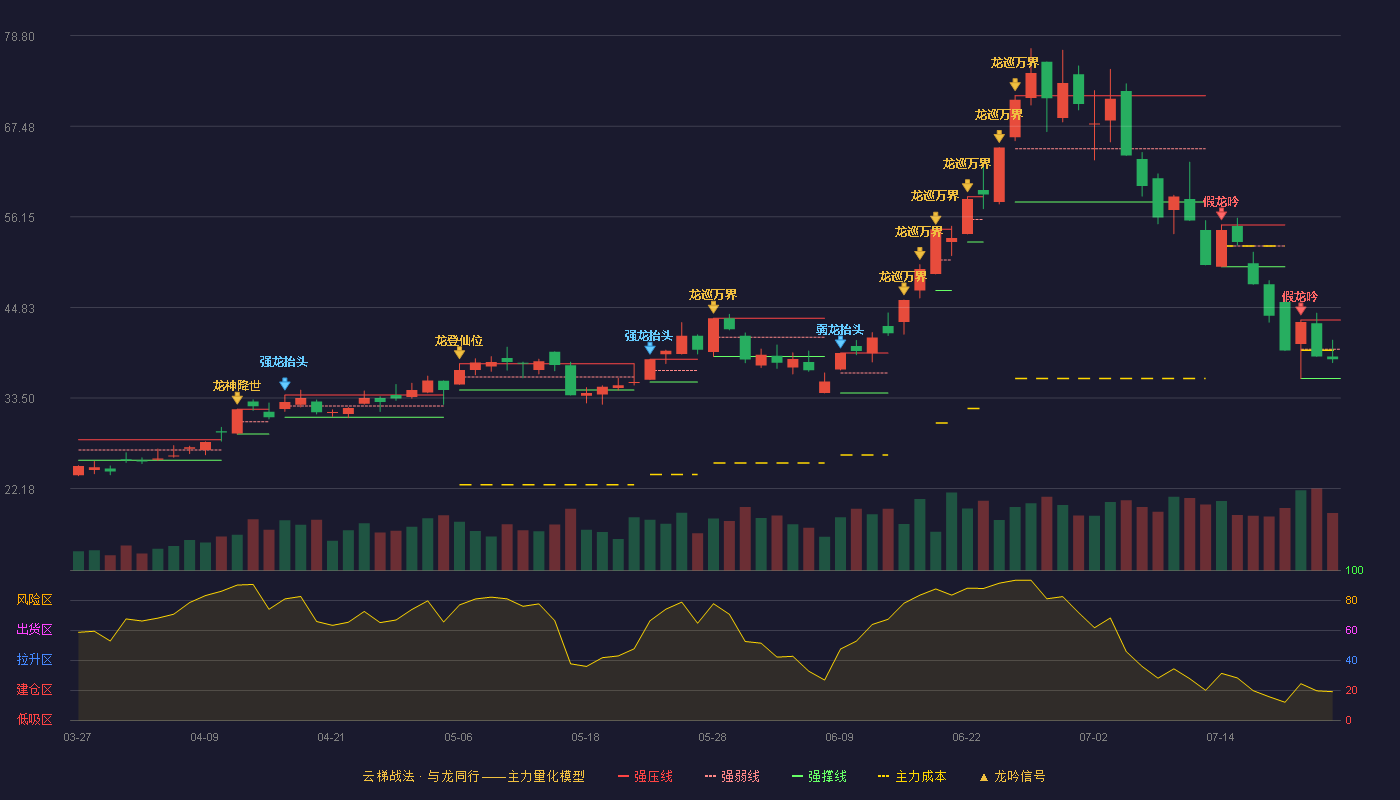This screenshot has width=1400, height=800.
Task: Click the 05-06 date label
Action: click(458, 737)
